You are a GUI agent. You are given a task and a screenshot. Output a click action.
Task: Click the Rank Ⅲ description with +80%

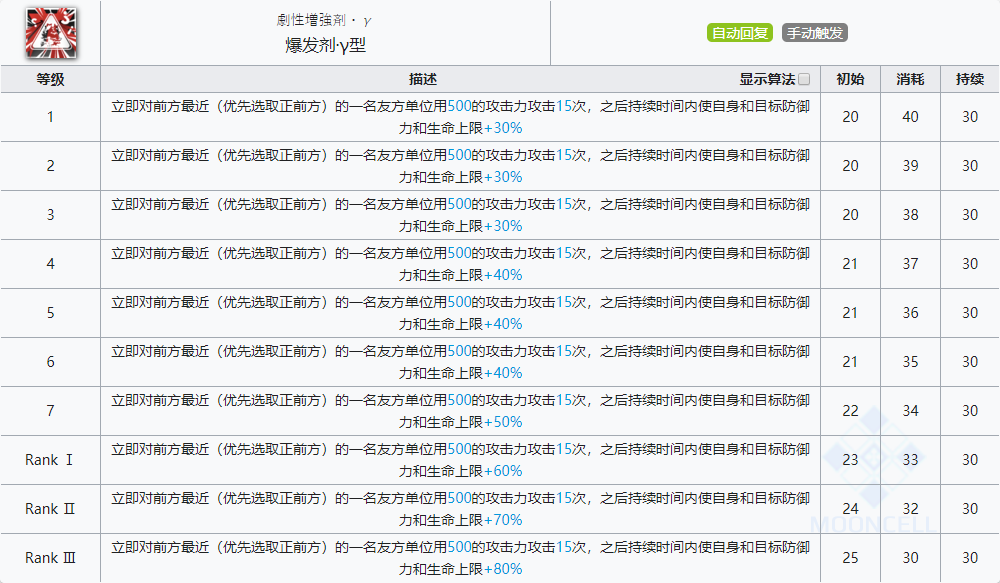click(x=460, y=558)
